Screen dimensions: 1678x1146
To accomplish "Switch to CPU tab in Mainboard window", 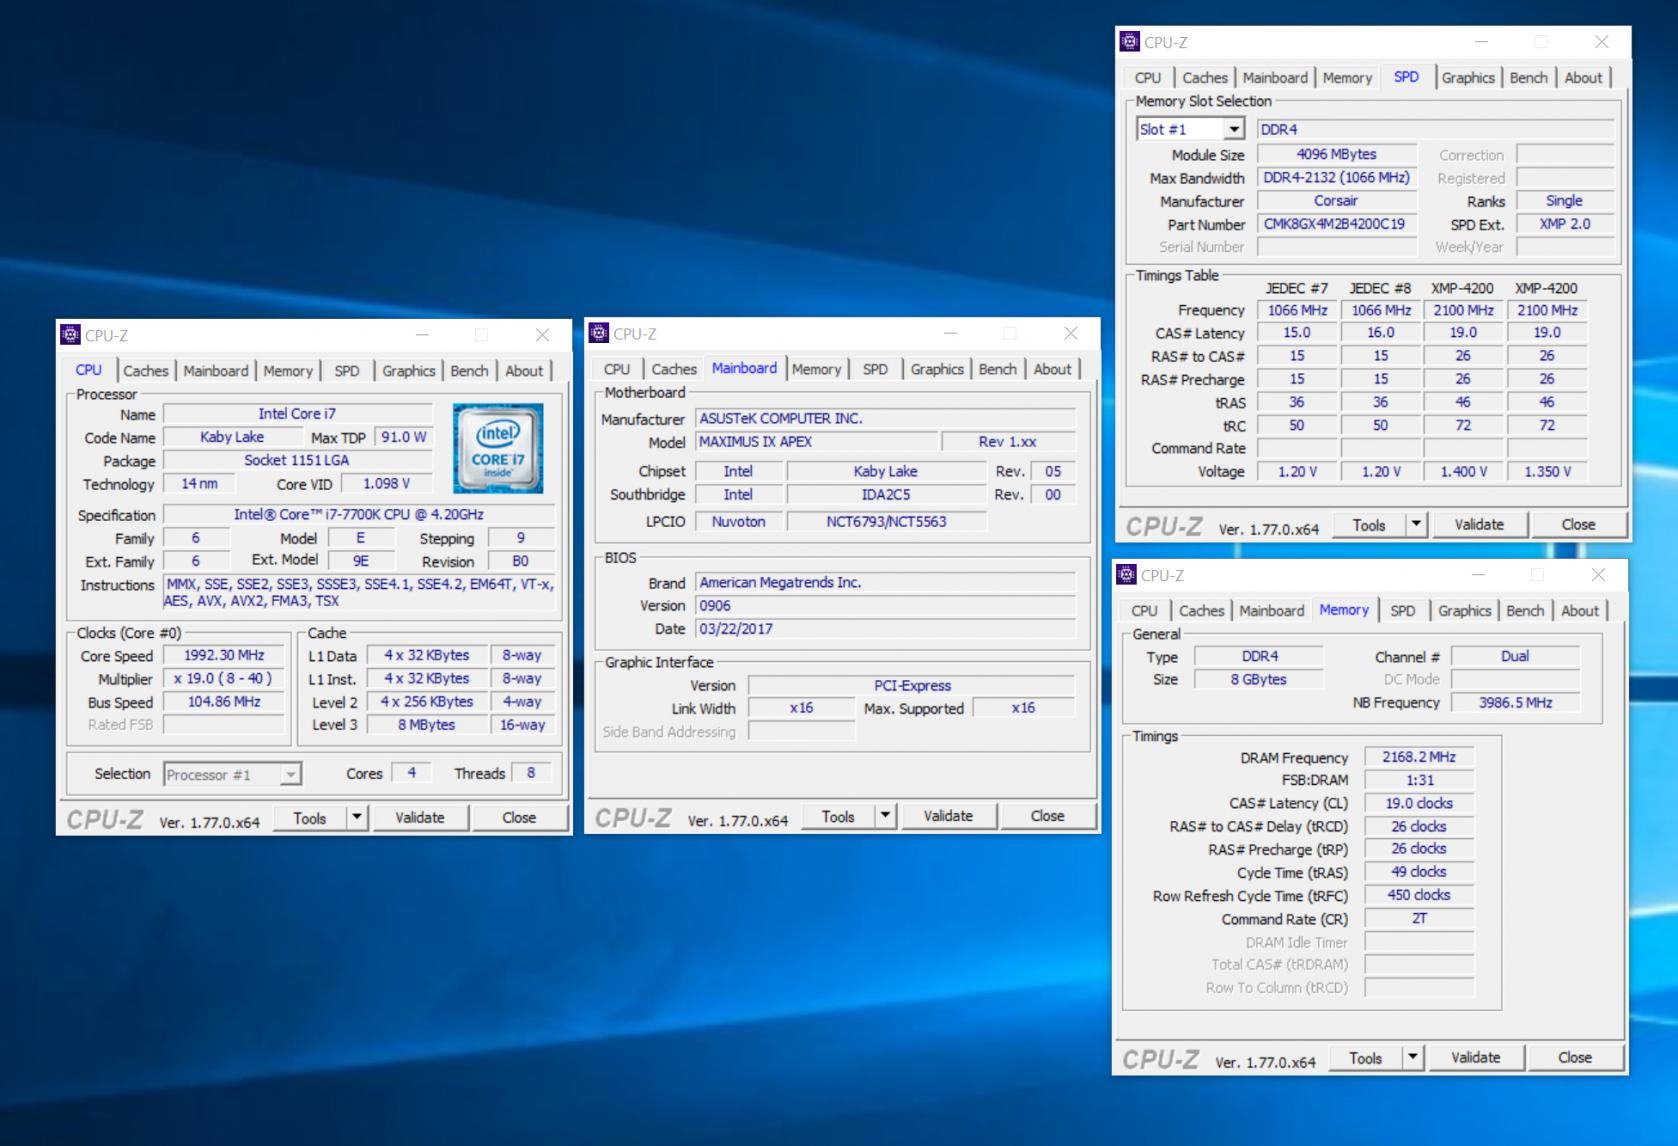I will (617, 369).
